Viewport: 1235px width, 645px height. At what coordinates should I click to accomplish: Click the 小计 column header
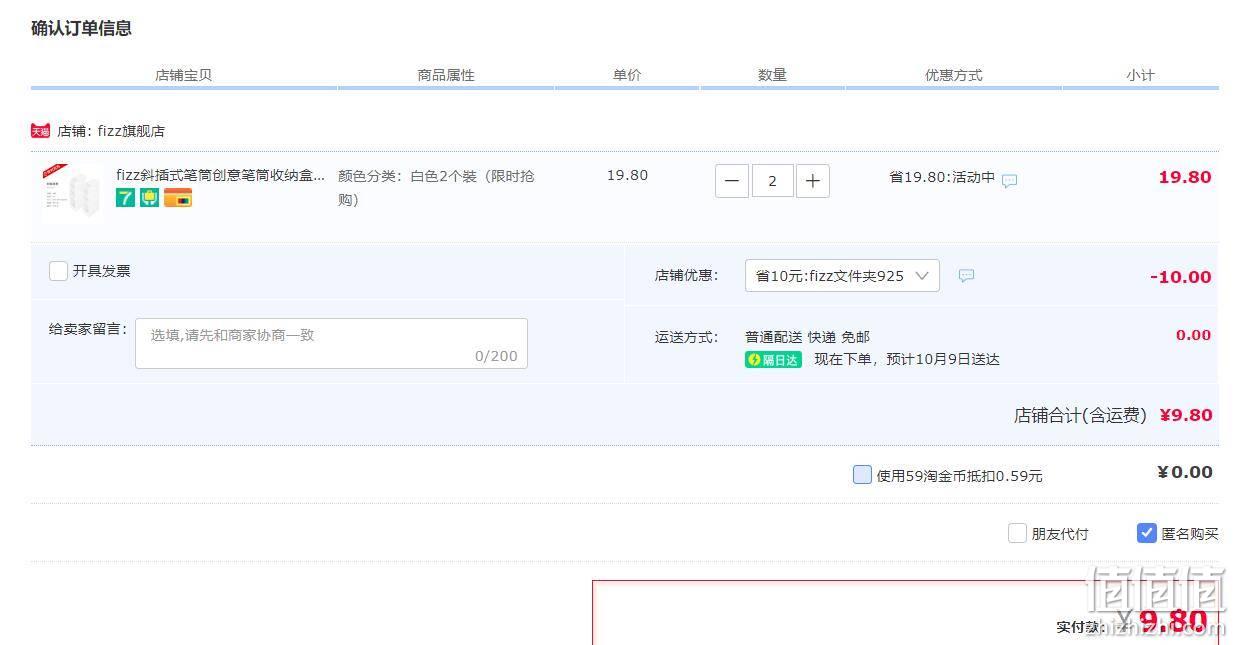(1140, 75)
